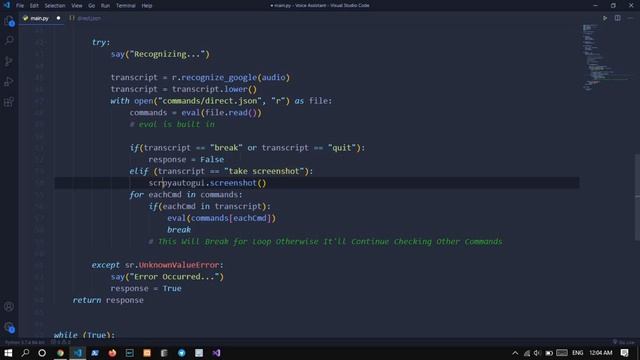The image size is (640, 360).
Task: Click the pyautogui.screenshot() line
Action: pos(207,183)
